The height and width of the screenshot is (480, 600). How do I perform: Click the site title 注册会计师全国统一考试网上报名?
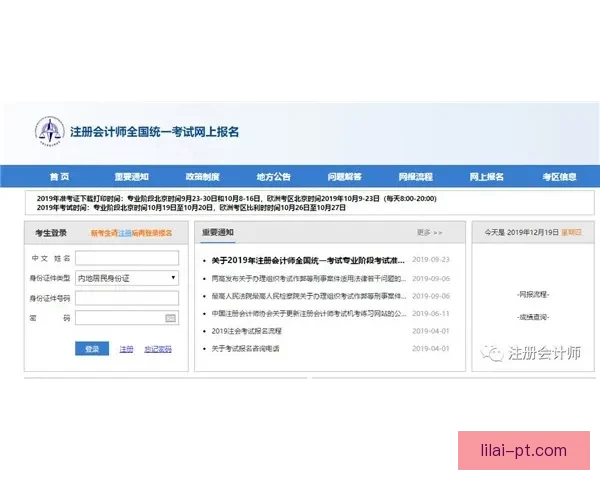(154, 132)
